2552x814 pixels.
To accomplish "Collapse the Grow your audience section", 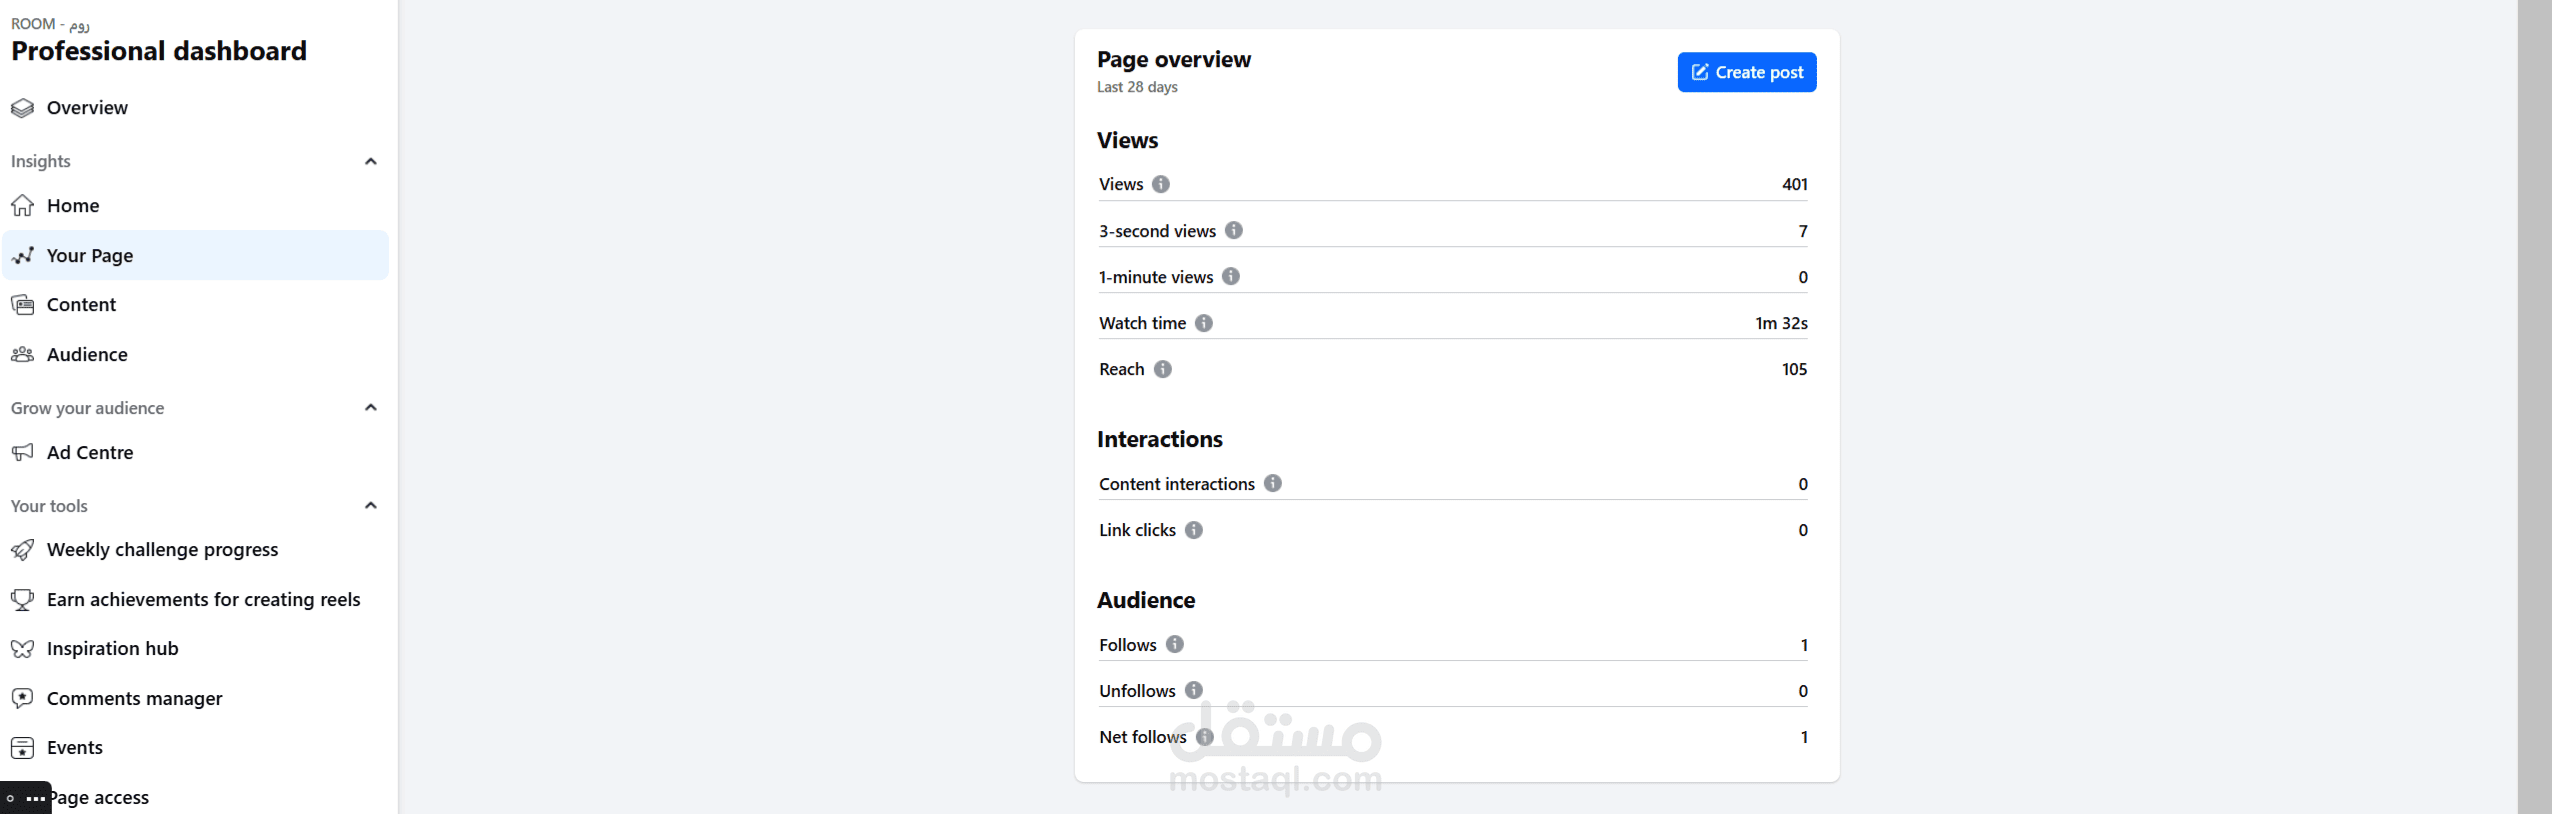I will point(371,407).
